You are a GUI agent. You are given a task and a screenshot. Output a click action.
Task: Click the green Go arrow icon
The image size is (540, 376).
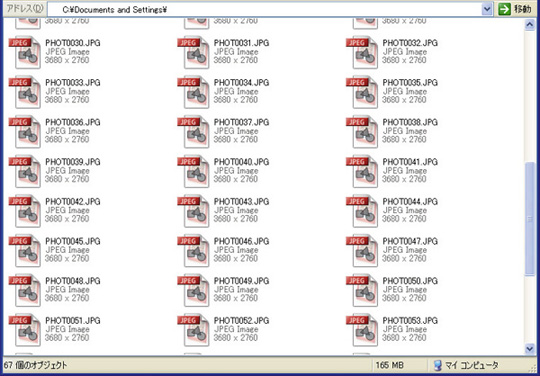(x=505, y=9)
